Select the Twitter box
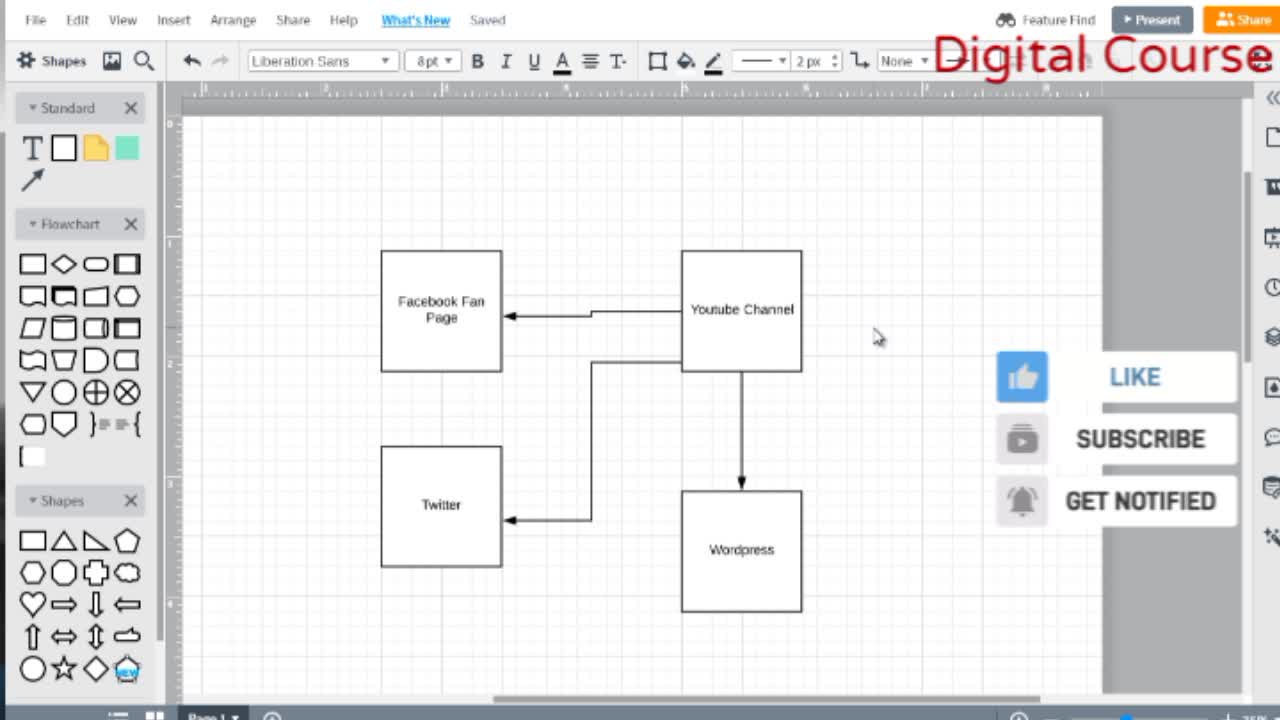1280x720 pixels. pos(441,506)
